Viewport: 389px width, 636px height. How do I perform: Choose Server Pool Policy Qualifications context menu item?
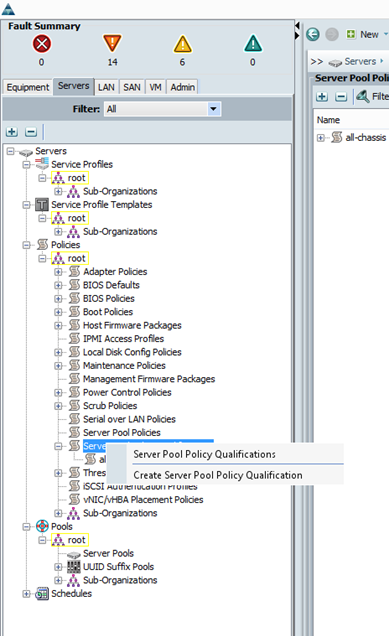pos(204,454)
